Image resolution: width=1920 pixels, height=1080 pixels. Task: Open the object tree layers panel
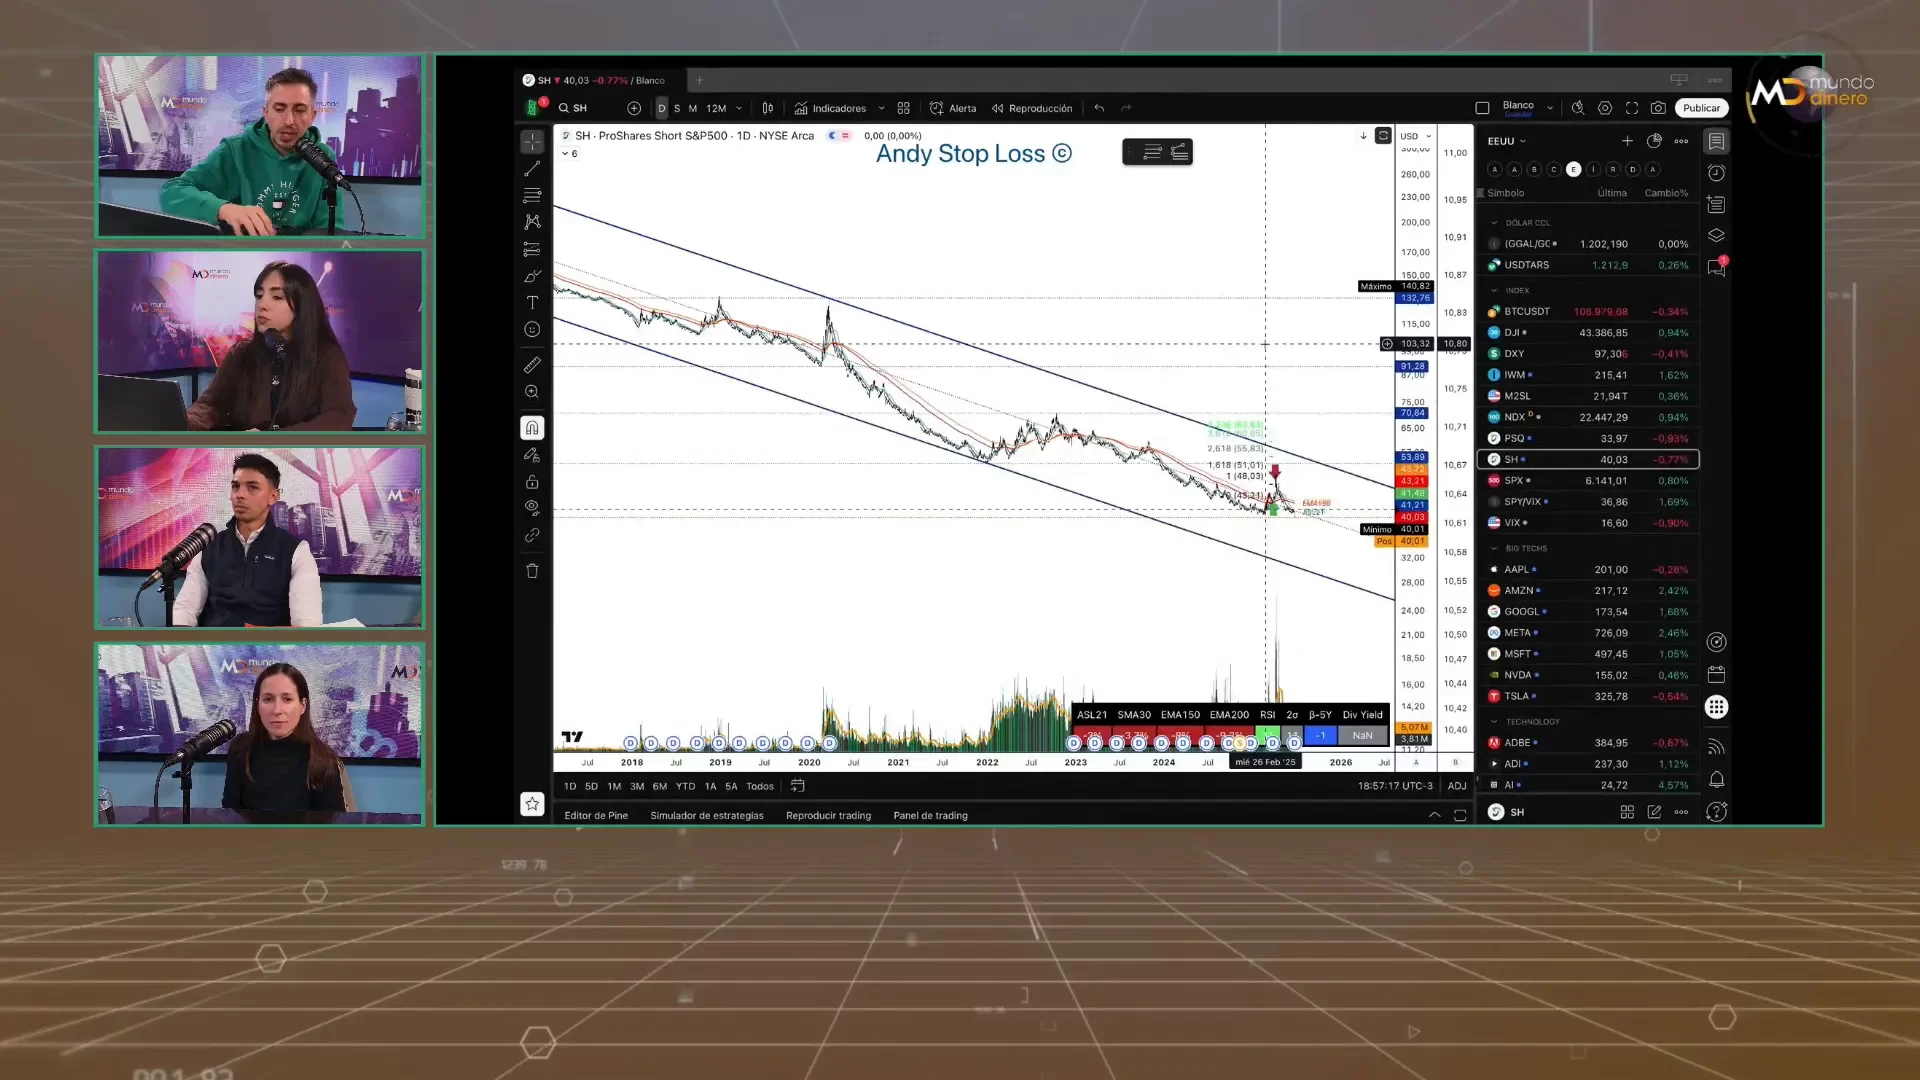pyautogui.click(x=1716, y=236)
